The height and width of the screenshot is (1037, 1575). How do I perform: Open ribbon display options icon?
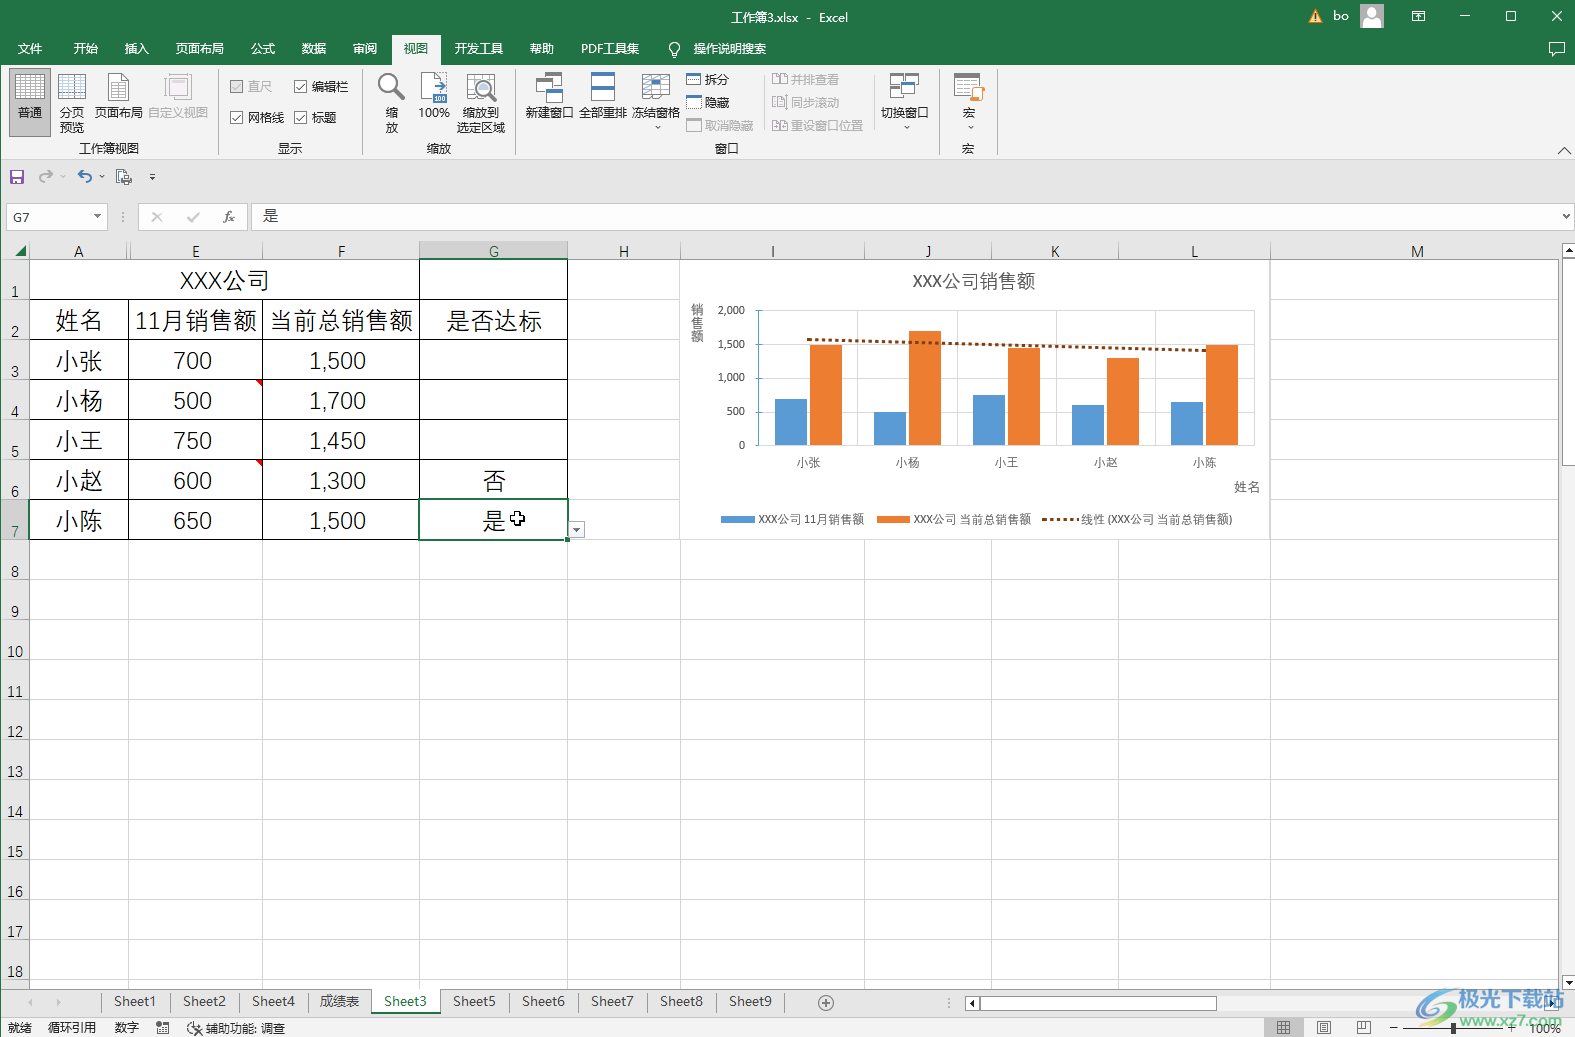point(1418,16)
